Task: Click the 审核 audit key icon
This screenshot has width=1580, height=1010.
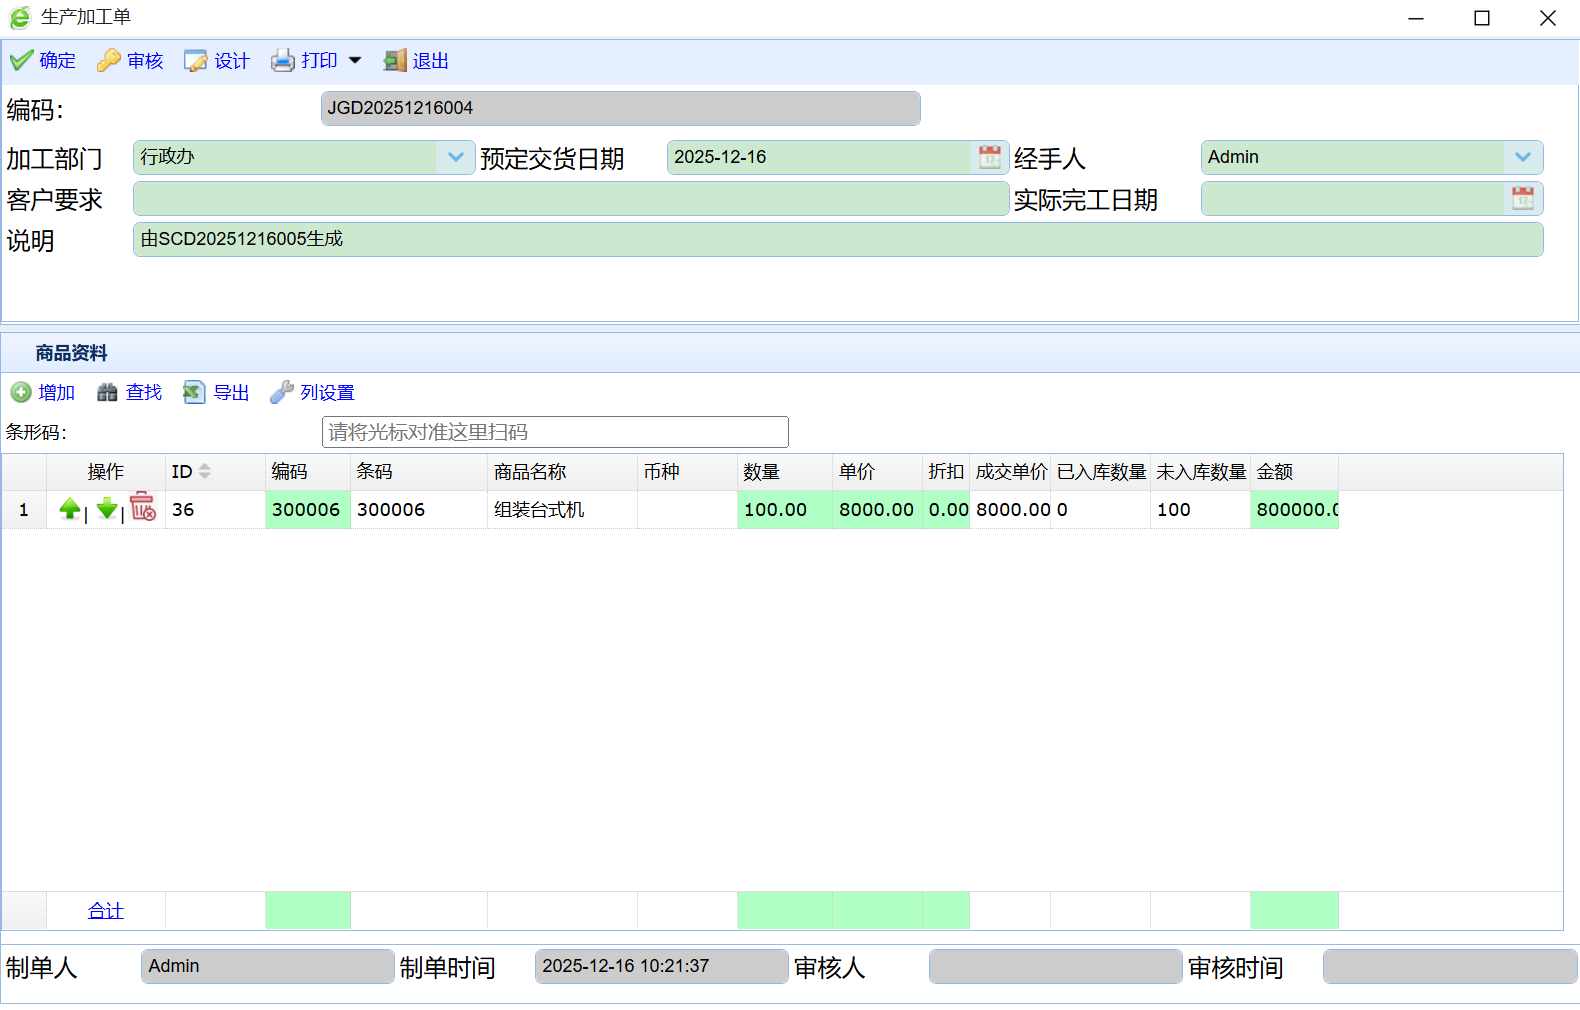Action: point(108,61)
